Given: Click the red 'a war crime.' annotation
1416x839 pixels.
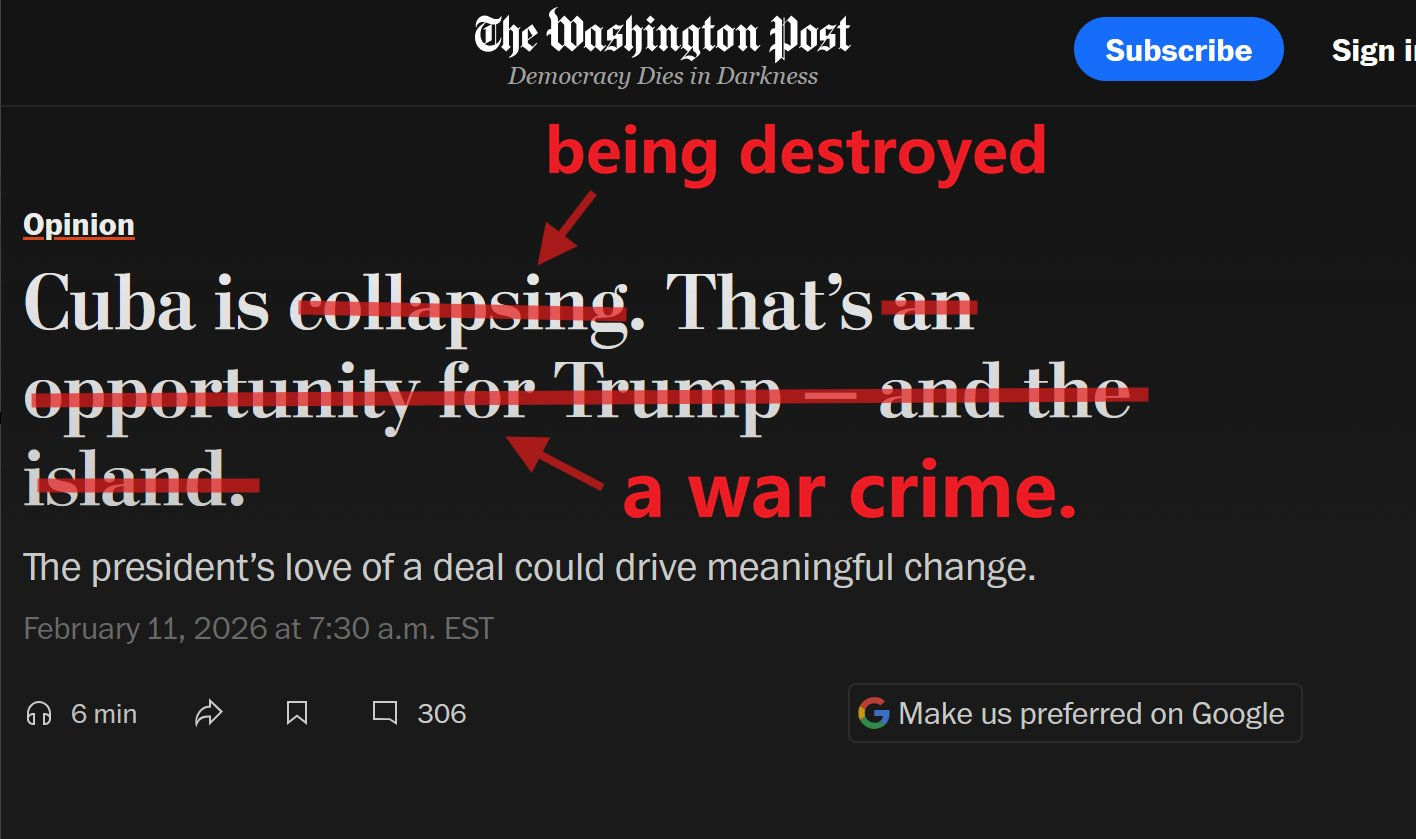Looking at the screenshot, I should (x=849, y=494).
